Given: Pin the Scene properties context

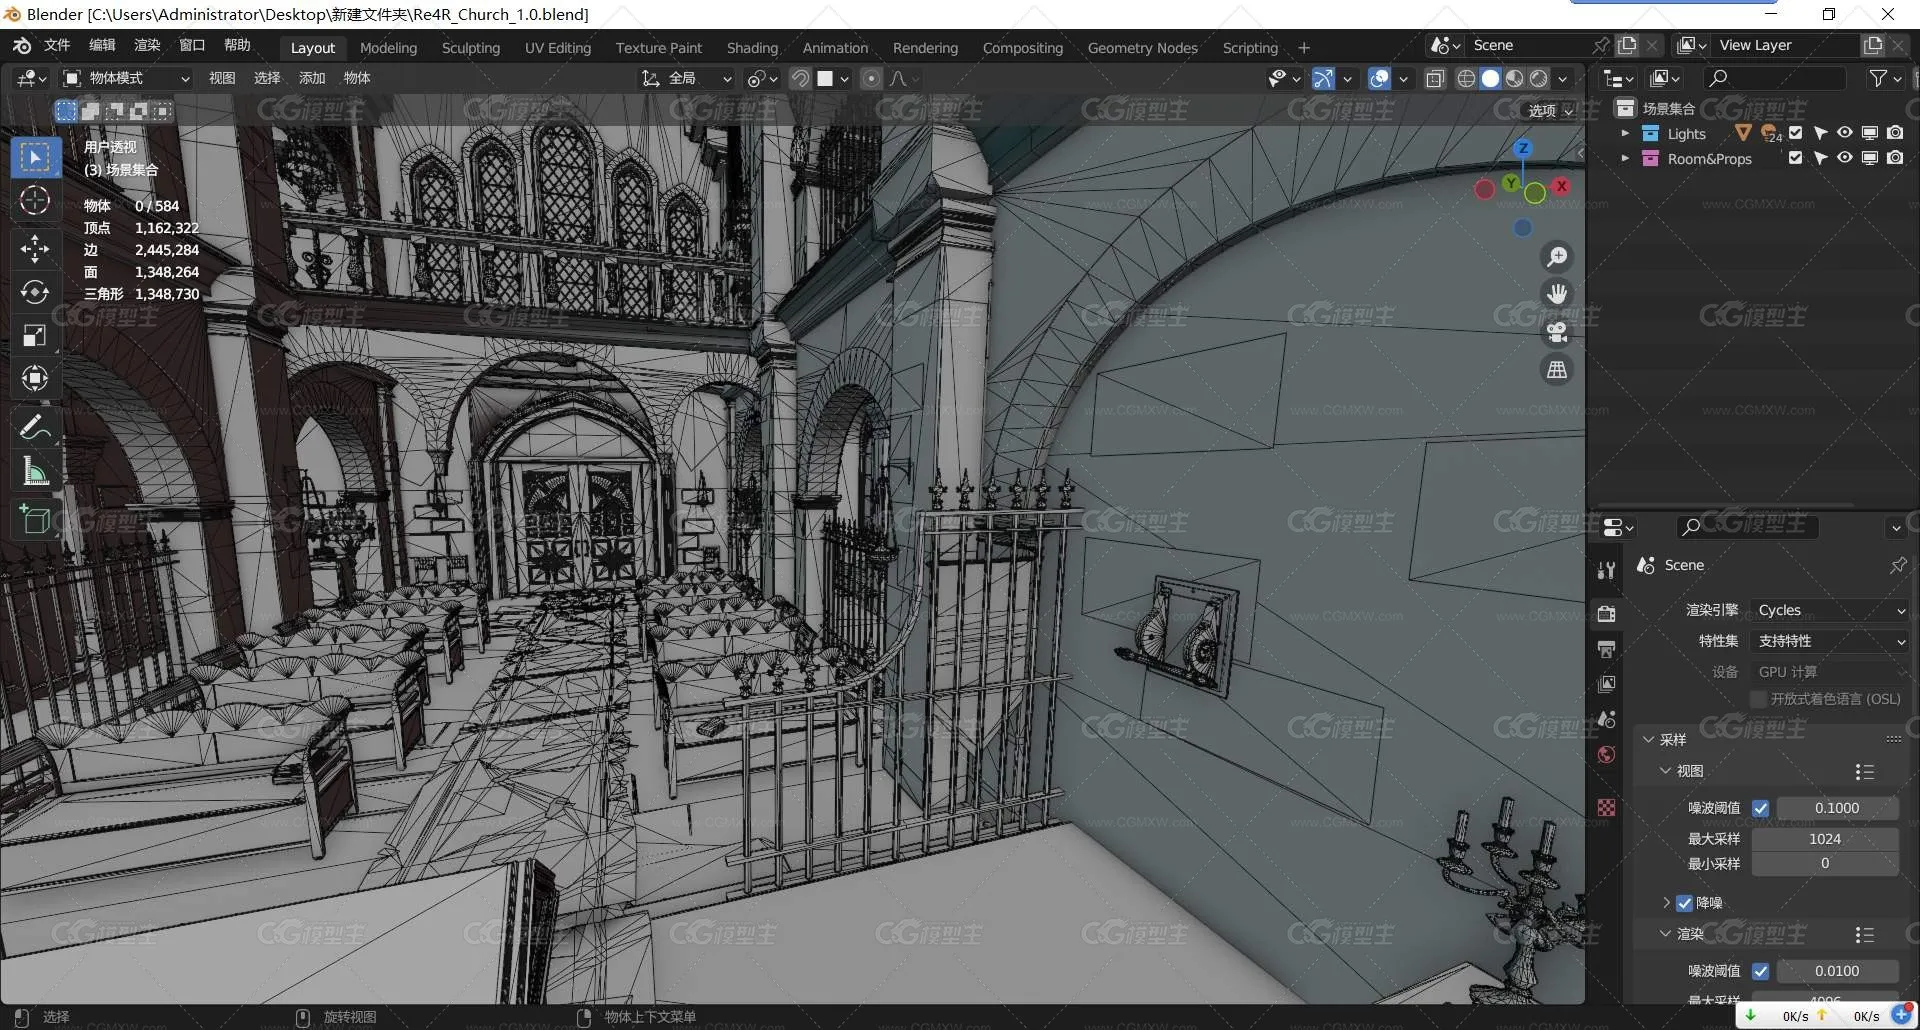Looking at the screenshot, I should pyautogui.click(x=1898, y=565).
